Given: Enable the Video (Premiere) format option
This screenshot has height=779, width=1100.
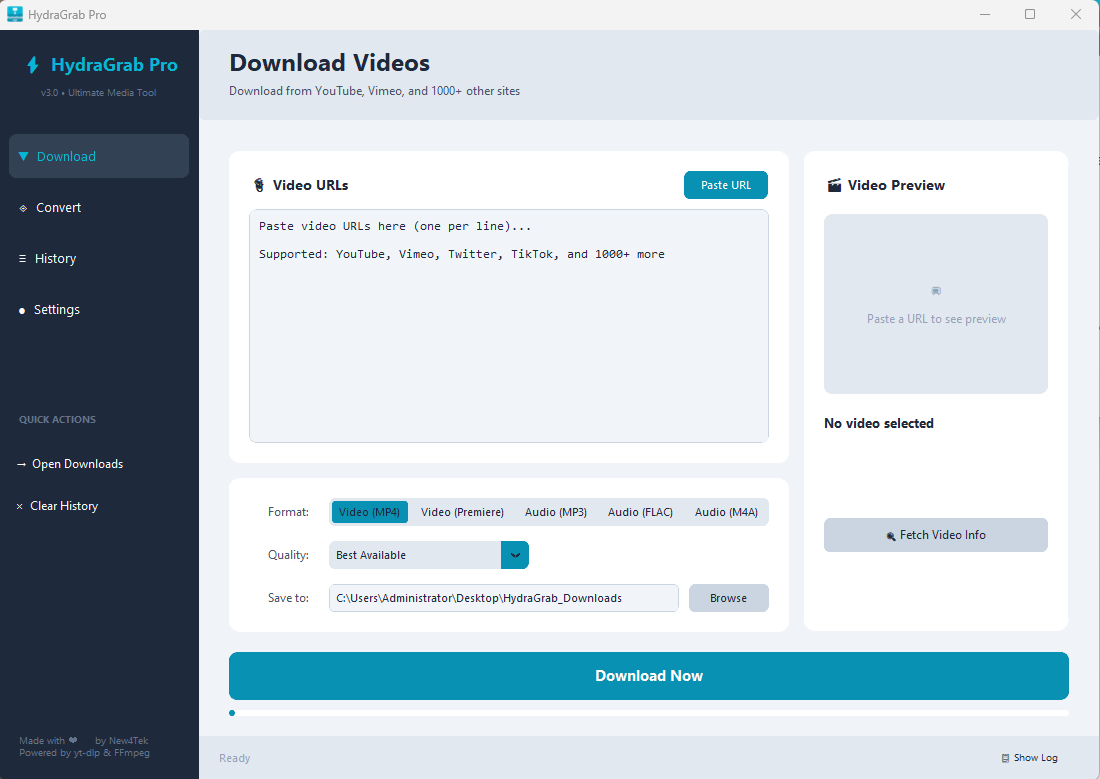Looking at the screenshot, I should (x=462, y=511).
